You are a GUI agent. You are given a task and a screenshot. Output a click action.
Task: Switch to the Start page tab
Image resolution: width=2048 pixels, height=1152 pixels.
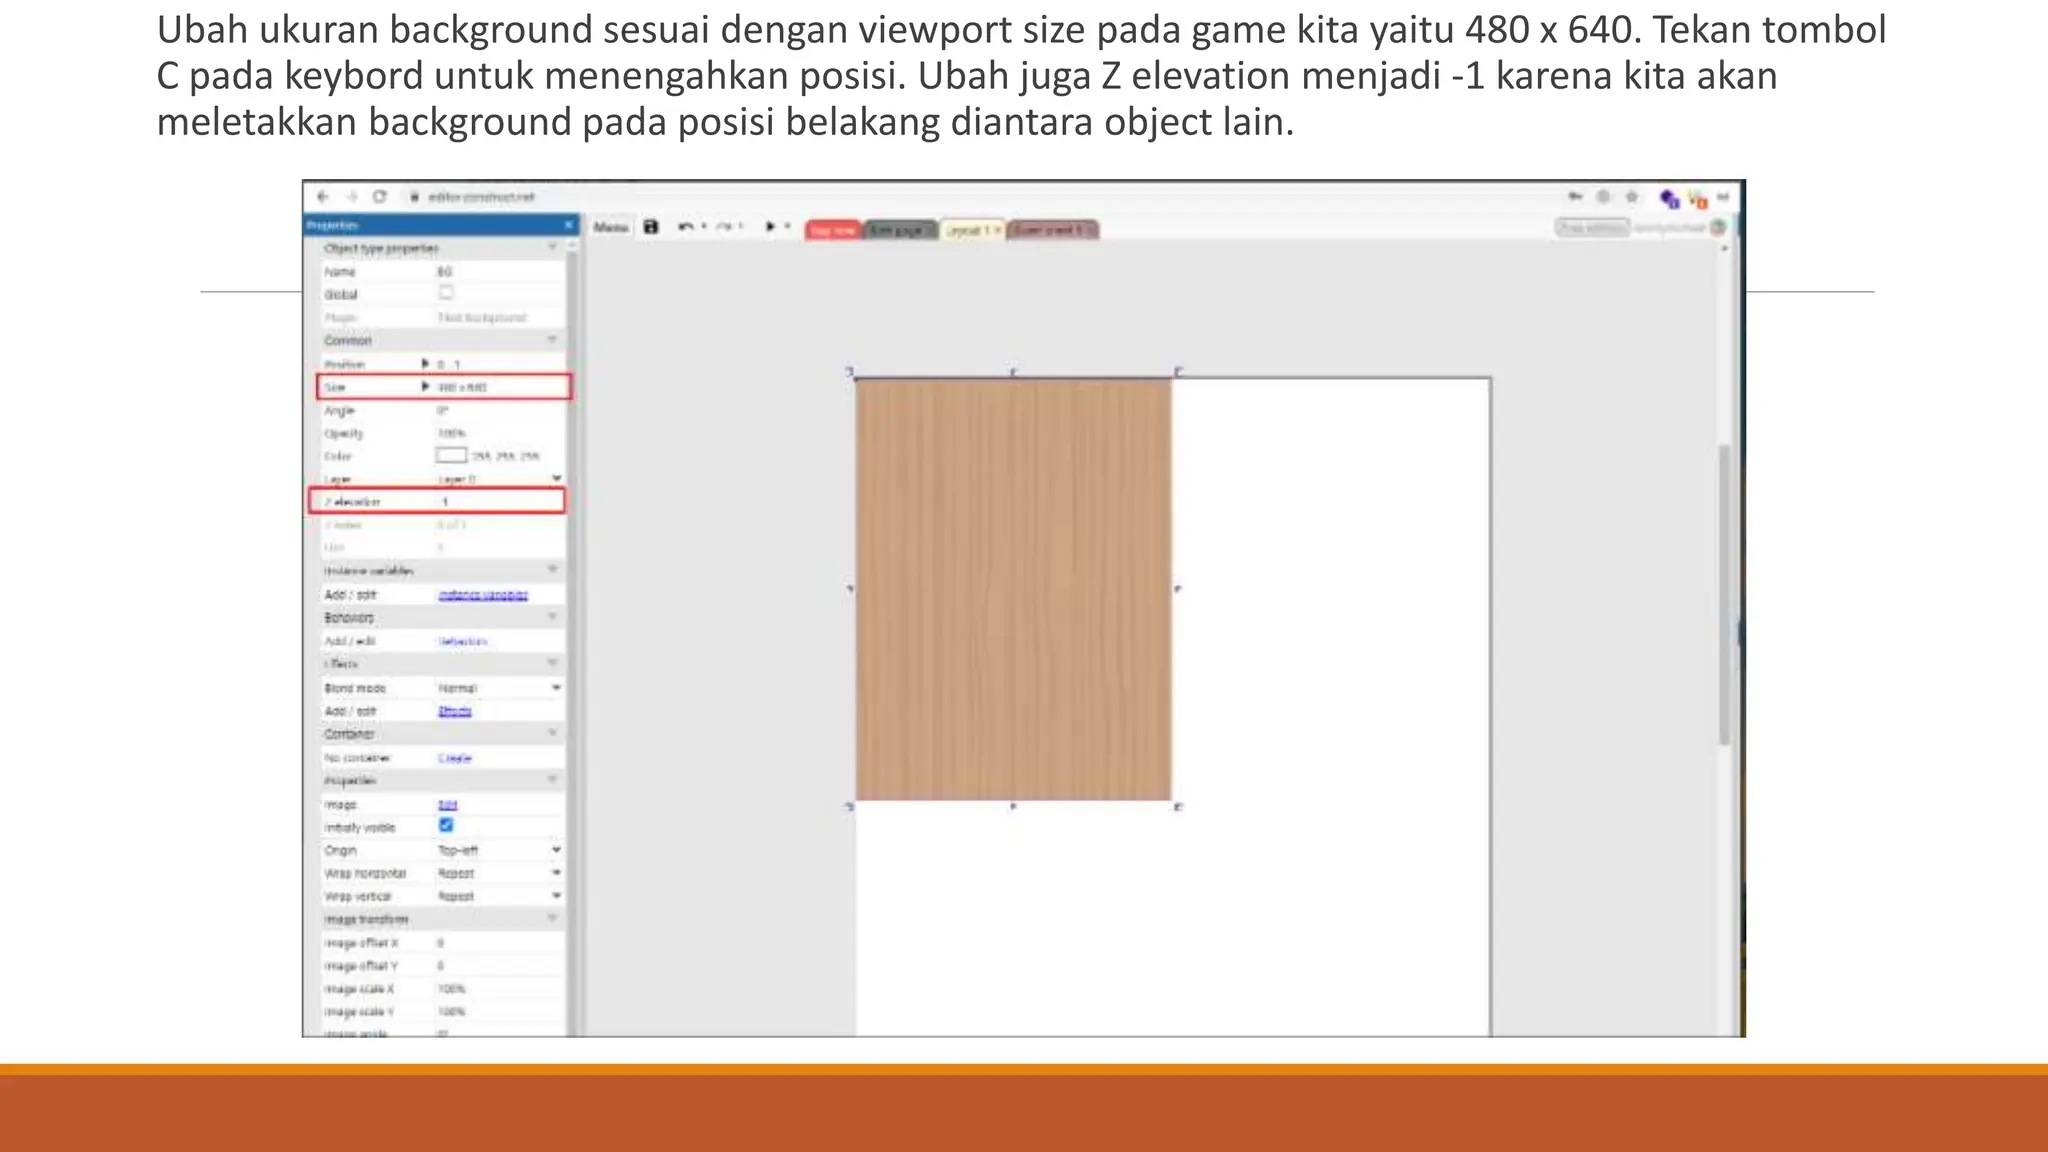pyautogui.click(x=899, y=230)
